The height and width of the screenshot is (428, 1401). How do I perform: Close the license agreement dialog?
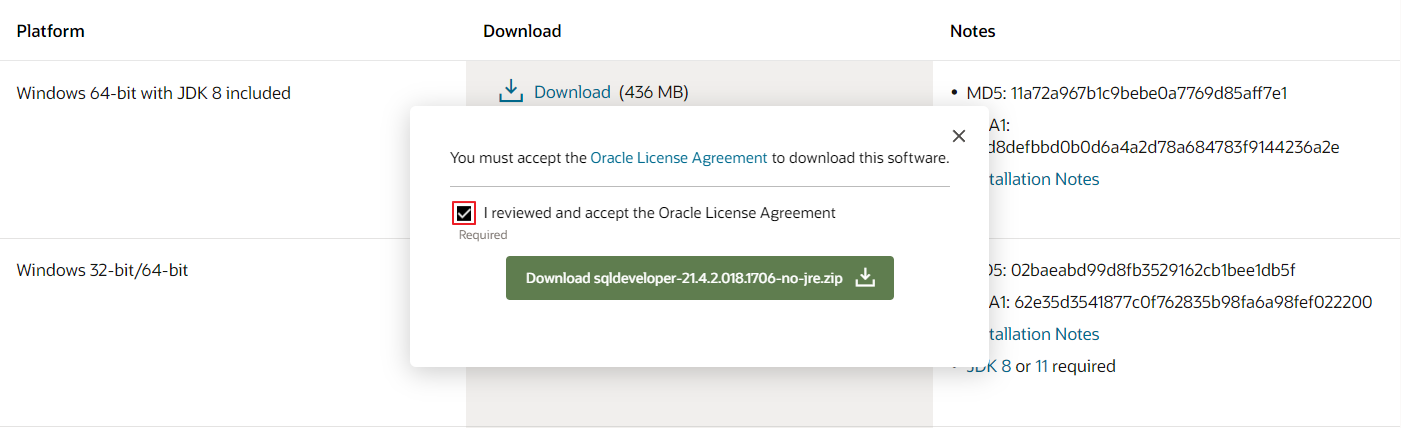click(959, 136)
